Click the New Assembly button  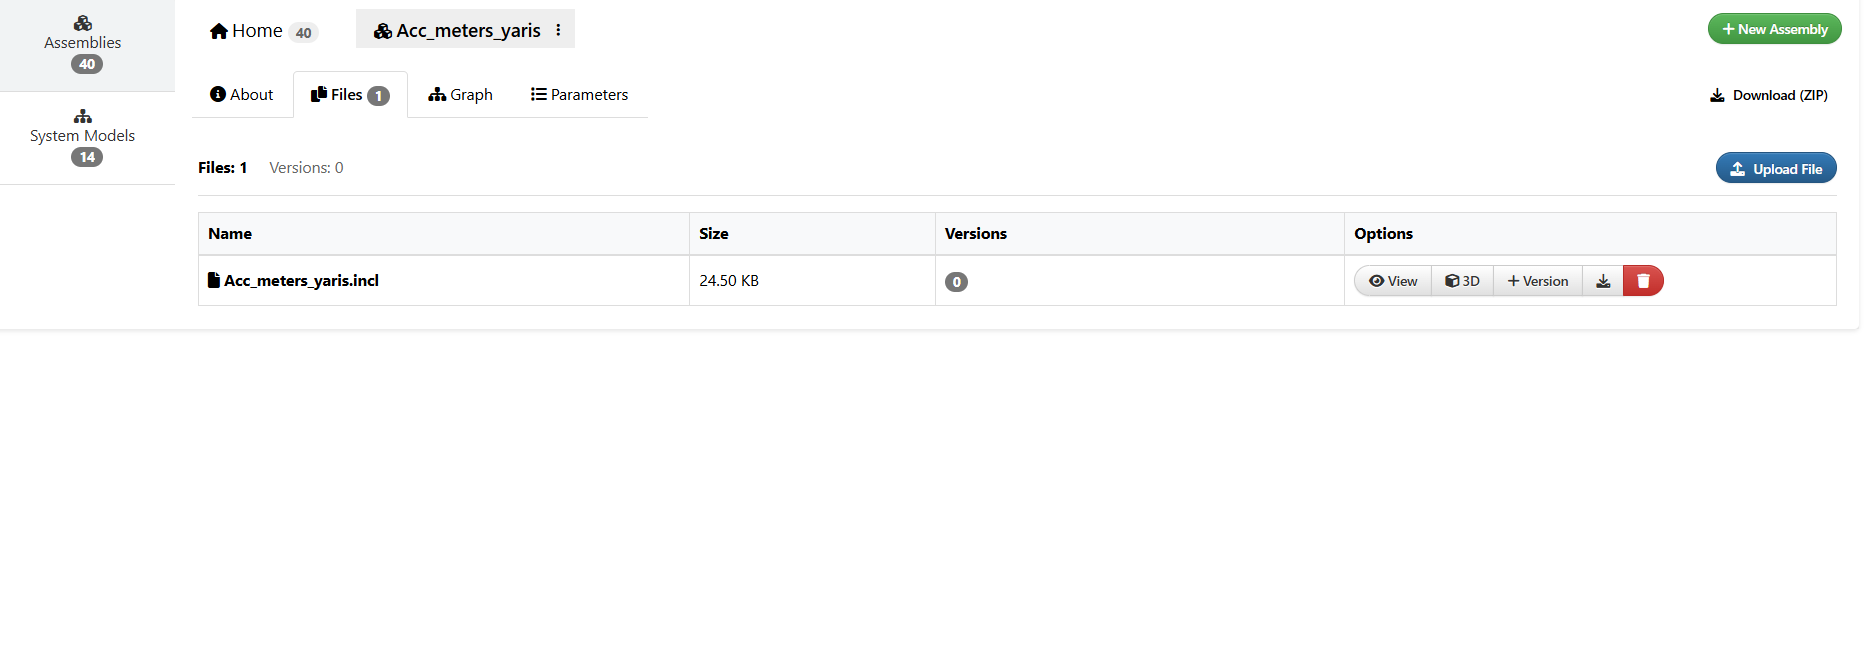click(x=1774, y=29)
